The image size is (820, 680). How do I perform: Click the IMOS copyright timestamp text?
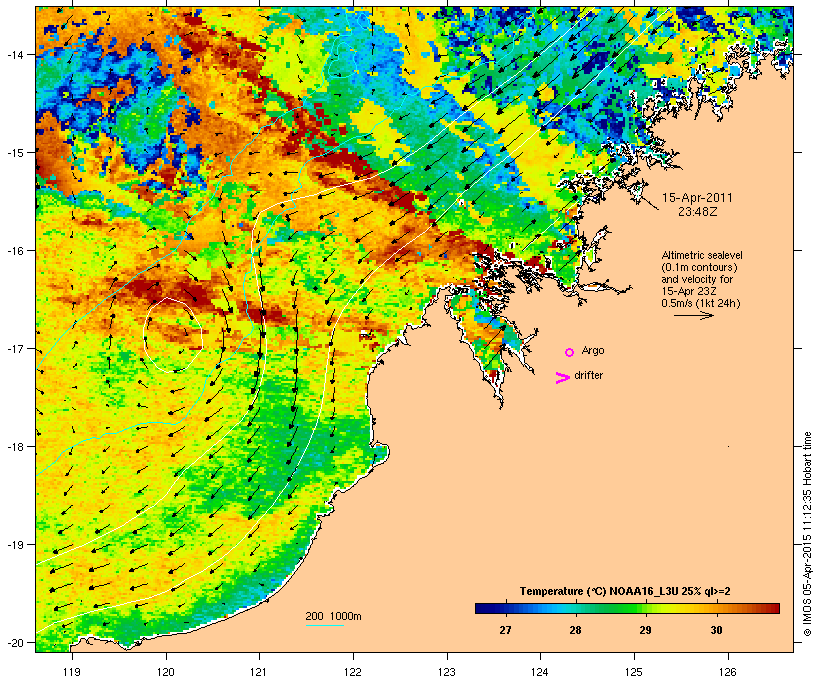pyautogui.click(x=806, y=534)
